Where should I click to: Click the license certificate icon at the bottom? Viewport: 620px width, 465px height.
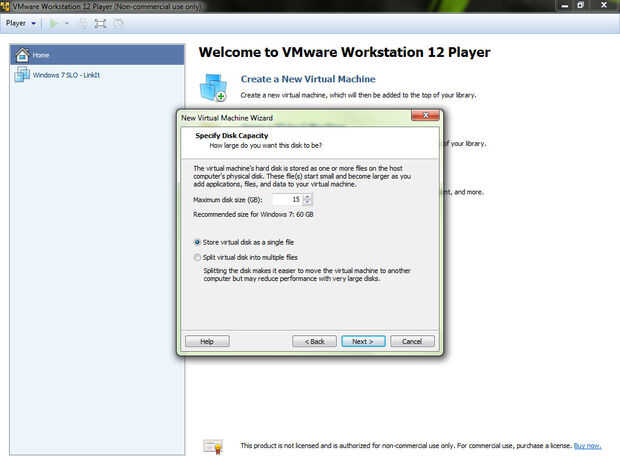213,446
